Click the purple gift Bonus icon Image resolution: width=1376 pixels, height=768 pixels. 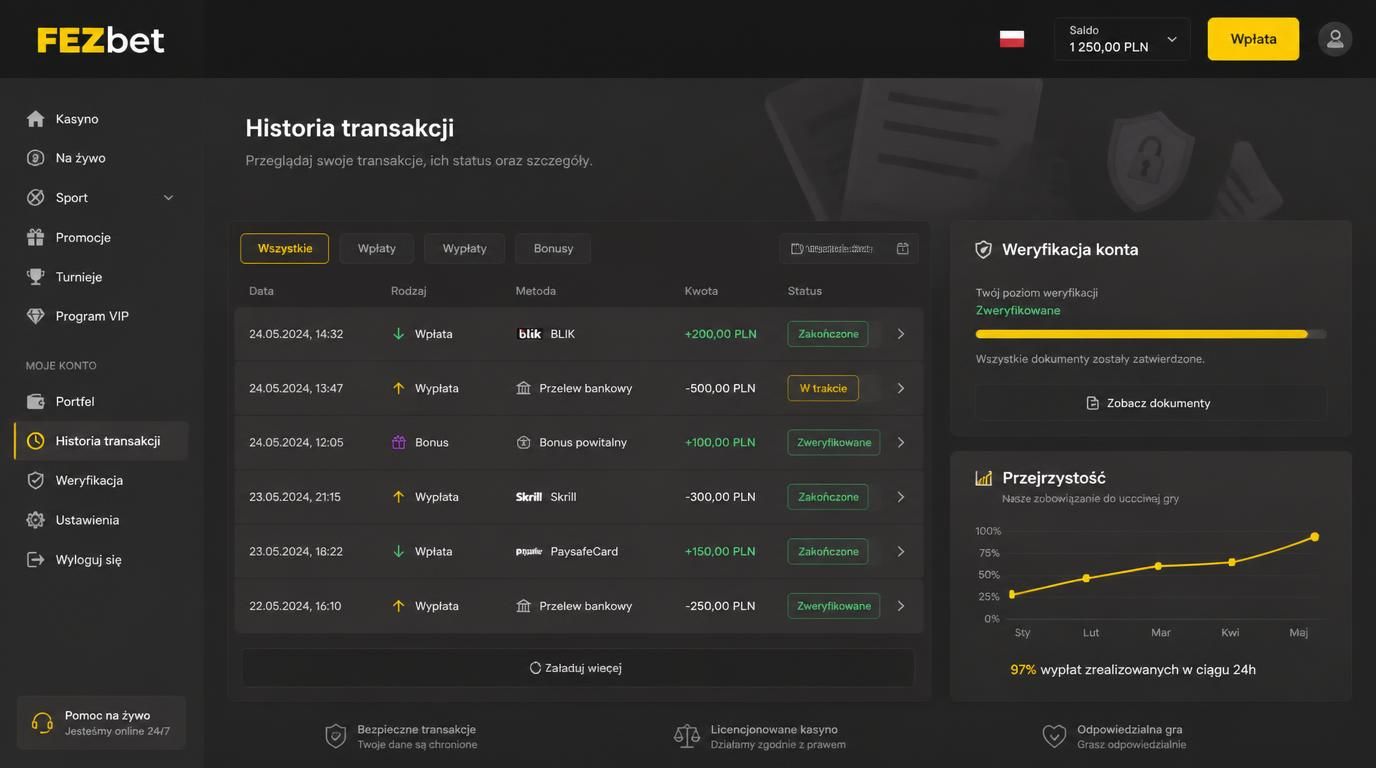pyautogui.click(x=398, y=442)
